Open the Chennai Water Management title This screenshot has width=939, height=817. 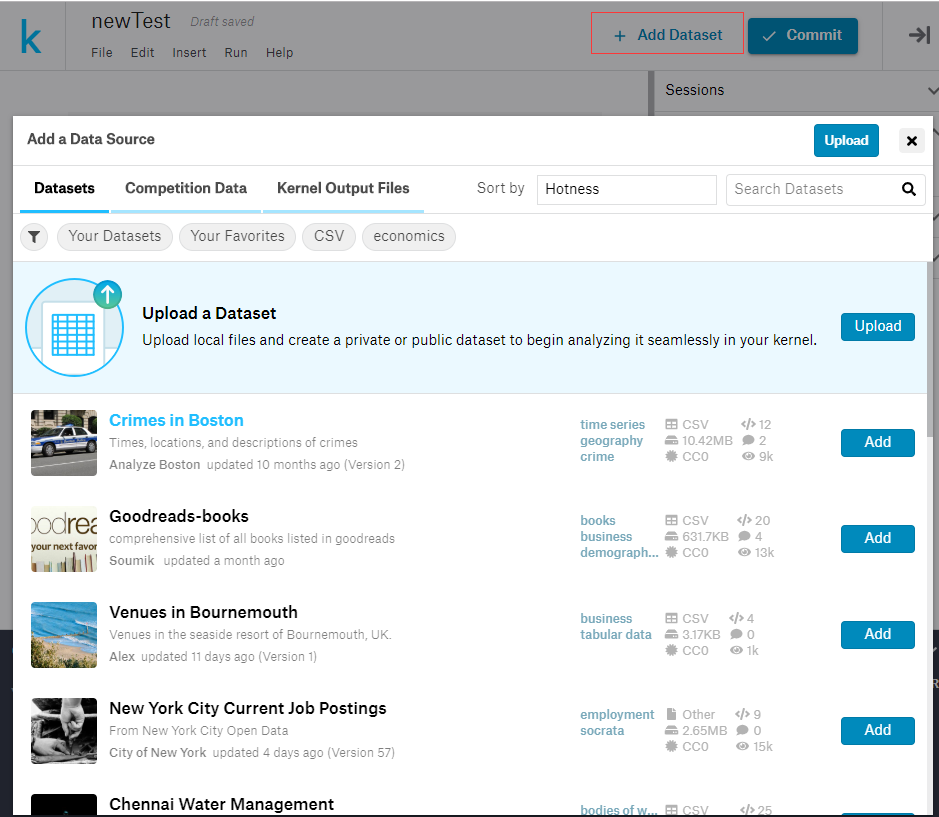(221, 804)
